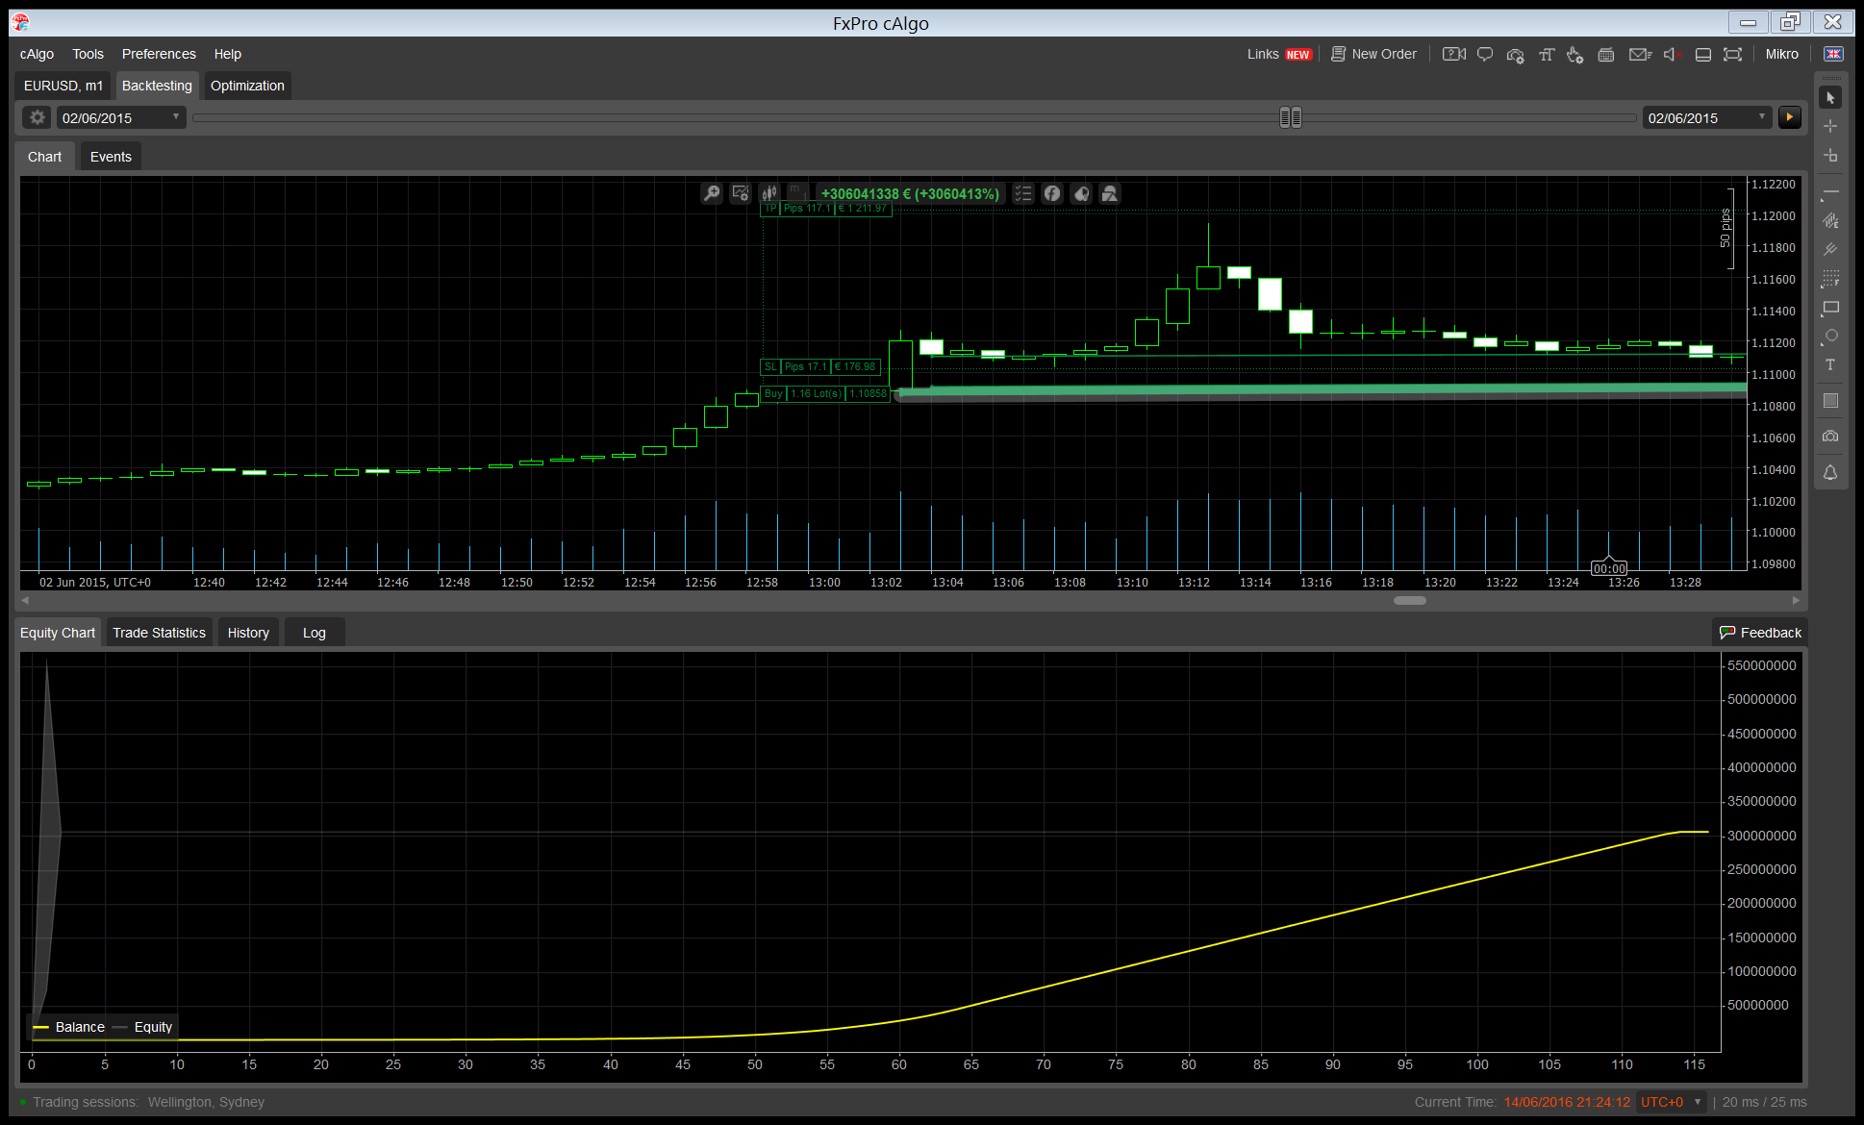The height and width of the screenshot is (1125, 1864).
Task: Open the Help menu
Action: click(x=227, y=54)
